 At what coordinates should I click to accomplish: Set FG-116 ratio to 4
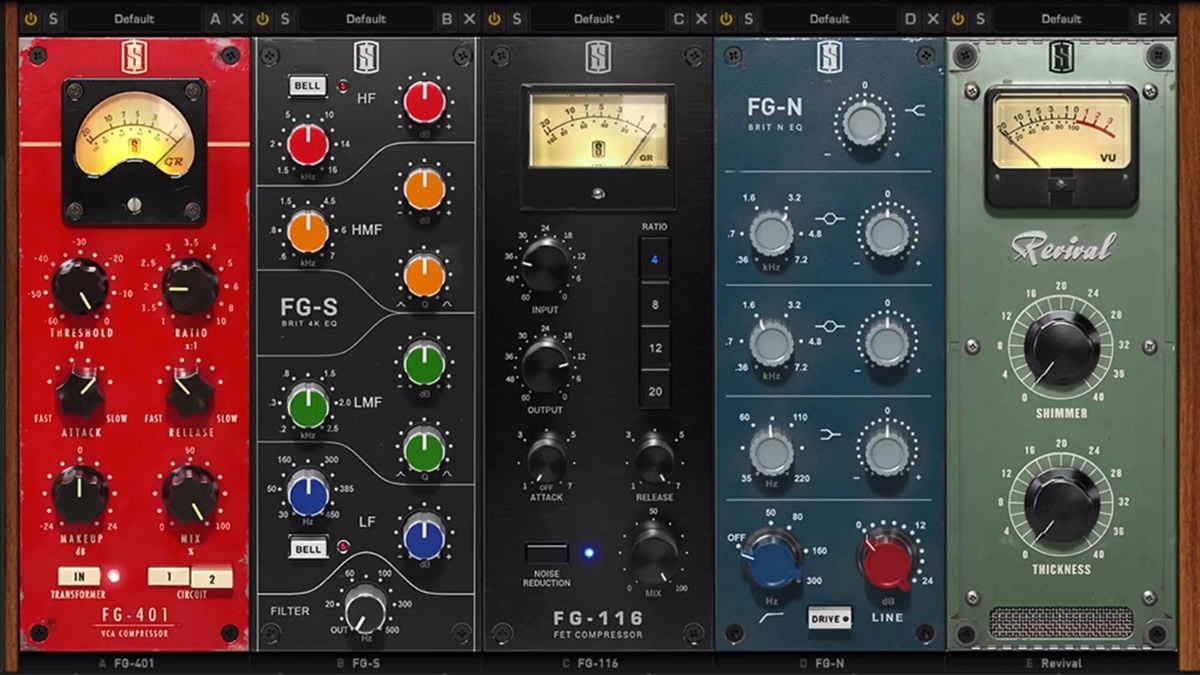coord(655,259)
